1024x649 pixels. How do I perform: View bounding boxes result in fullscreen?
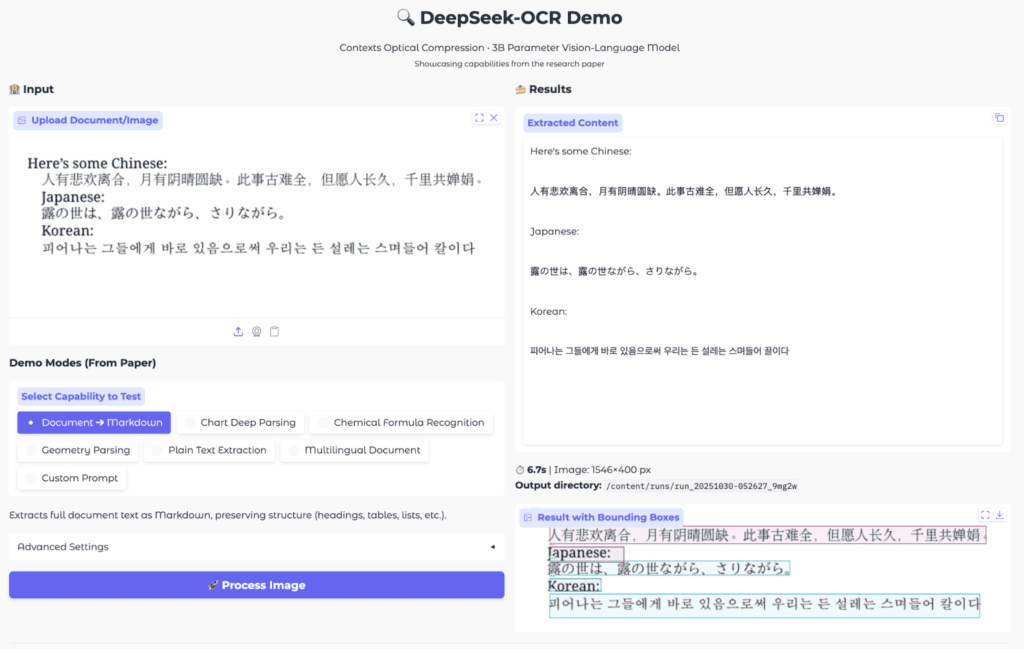(985, 515)
